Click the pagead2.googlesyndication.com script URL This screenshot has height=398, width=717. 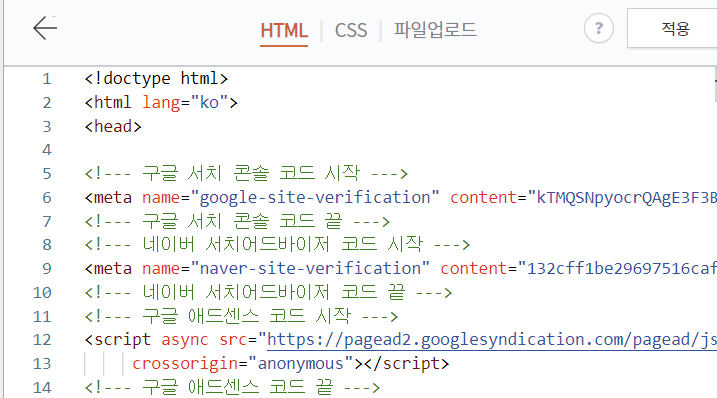click(x=492, y=340)
